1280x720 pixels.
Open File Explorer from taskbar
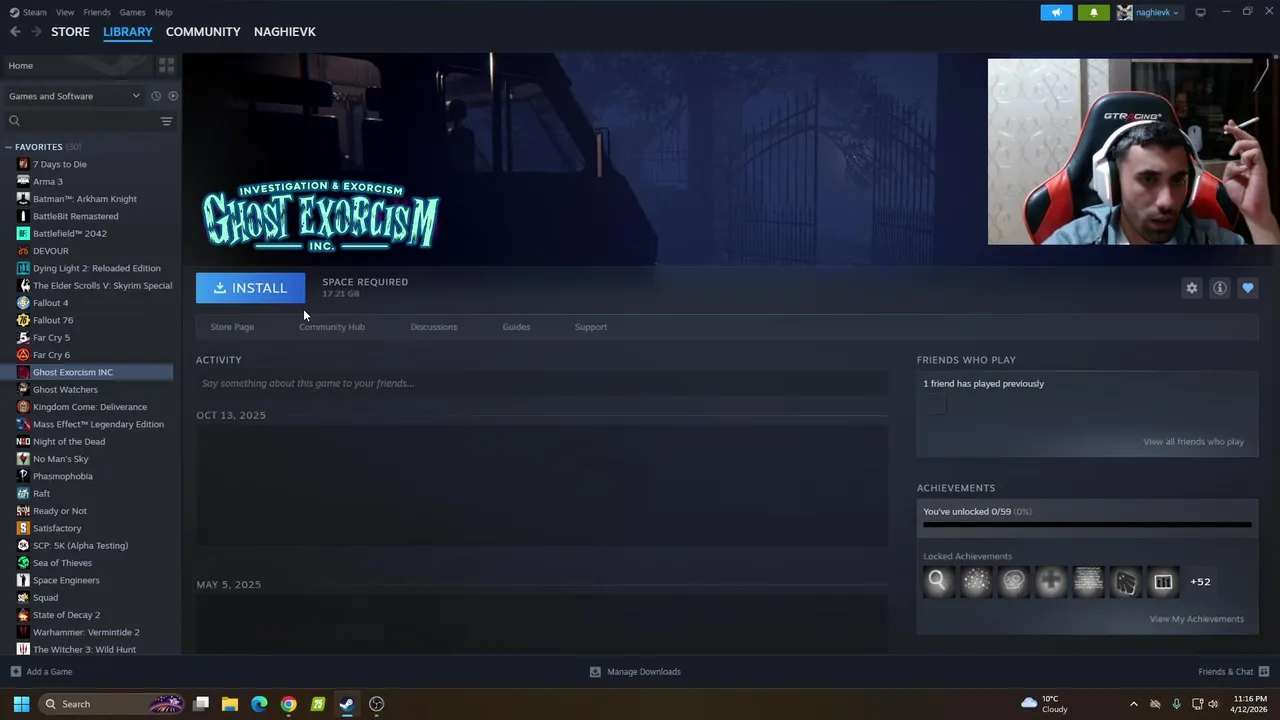(x=230, y=704)
